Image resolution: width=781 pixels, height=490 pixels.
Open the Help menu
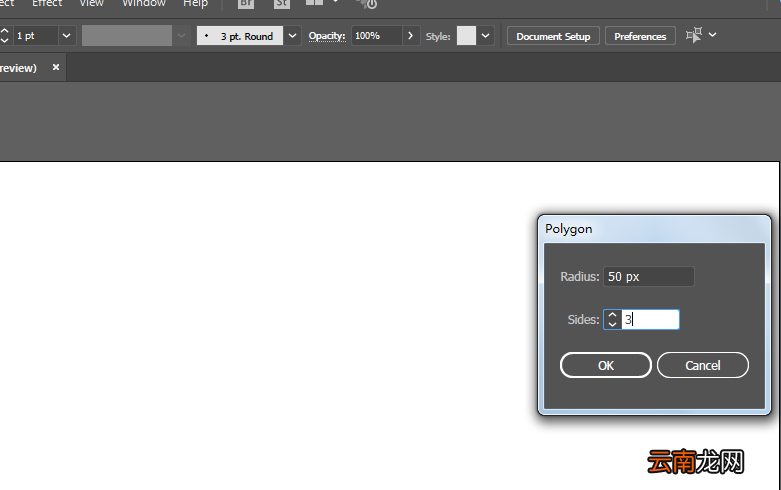(x=195, y=3)
